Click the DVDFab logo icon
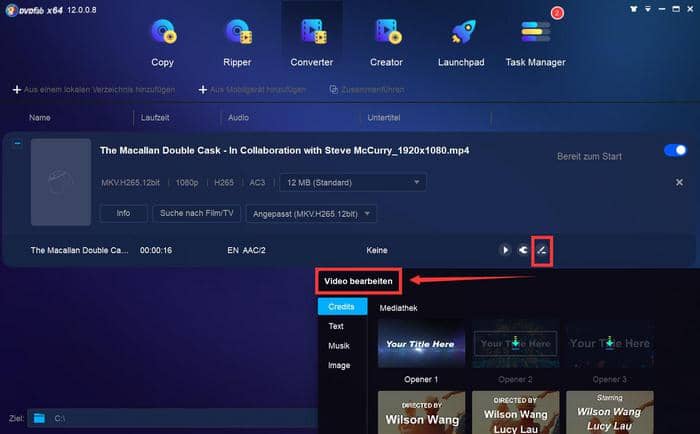Image resolution: width=700 pixels, height=434 pixels. click(12, 10)
